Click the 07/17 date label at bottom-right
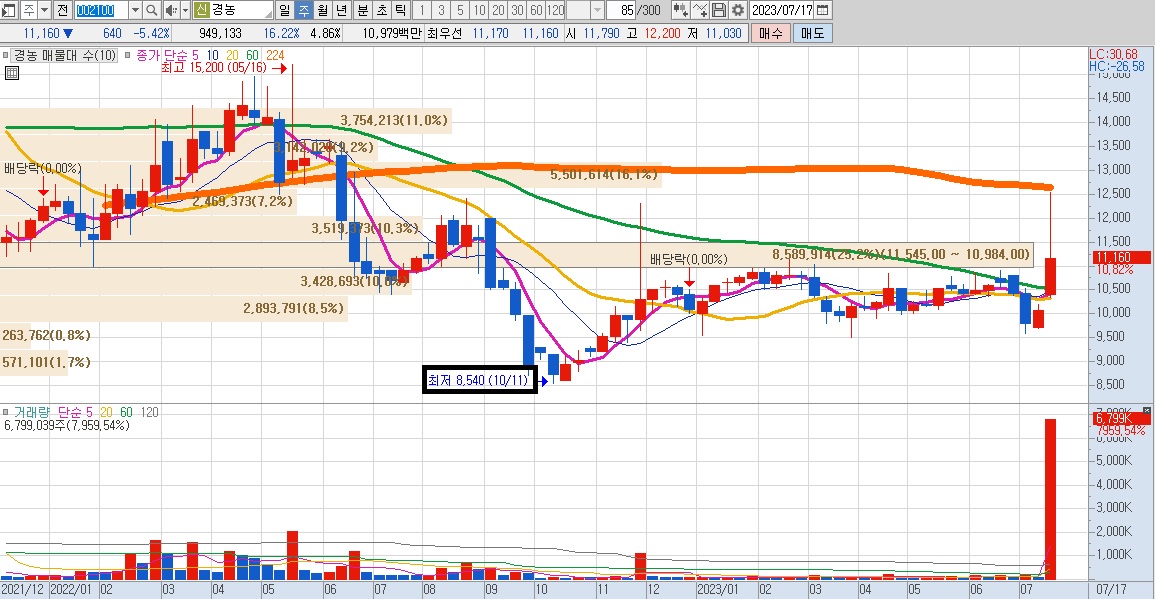The height and width of the screenshot is (599, 1155). pyautogui.click(x=1111, y=590)
